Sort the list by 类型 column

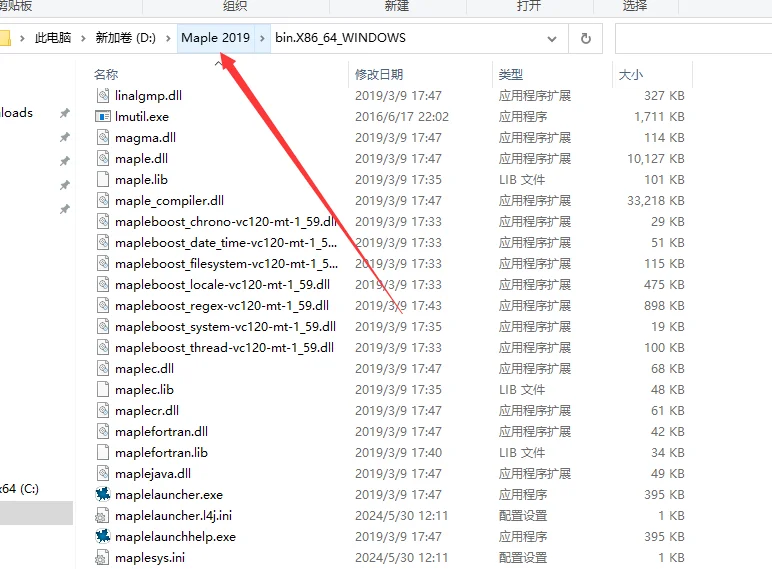pos(511,75)
